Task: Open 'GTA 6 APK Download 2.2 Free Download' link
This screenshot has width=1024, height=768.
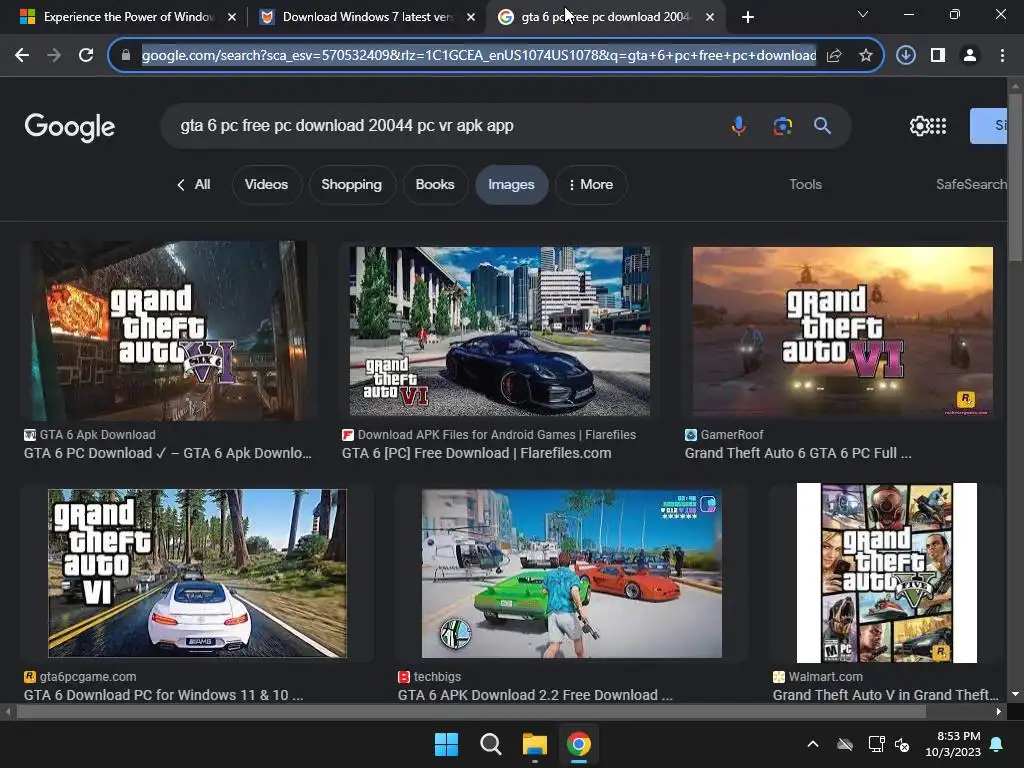Action: pos(535,695)
